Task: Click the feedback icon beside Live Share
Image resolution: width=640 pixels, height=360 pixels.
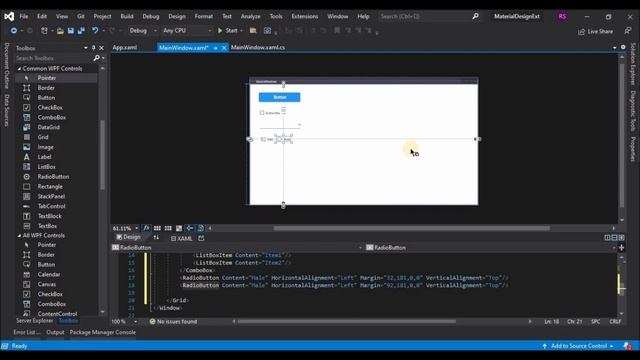Action: coord(628,31)
